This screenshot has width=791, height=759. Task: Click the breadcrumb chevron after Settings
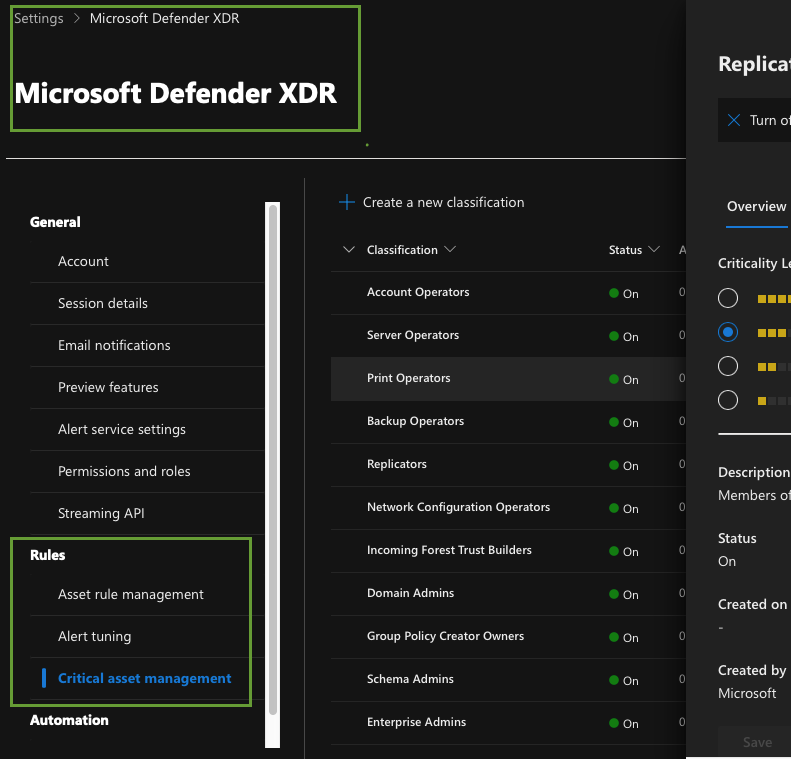77,19
